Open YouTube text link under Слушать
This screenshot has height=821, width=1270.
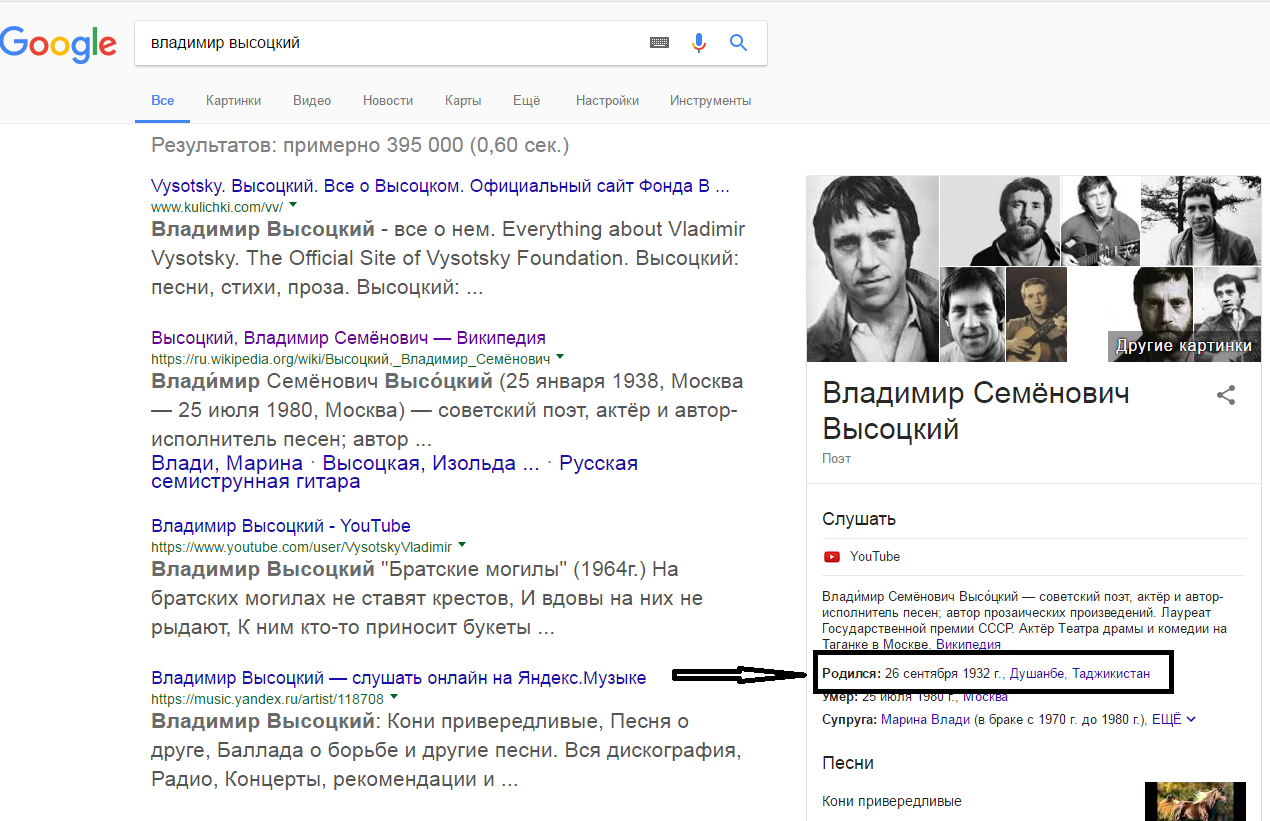coord(875,557)
